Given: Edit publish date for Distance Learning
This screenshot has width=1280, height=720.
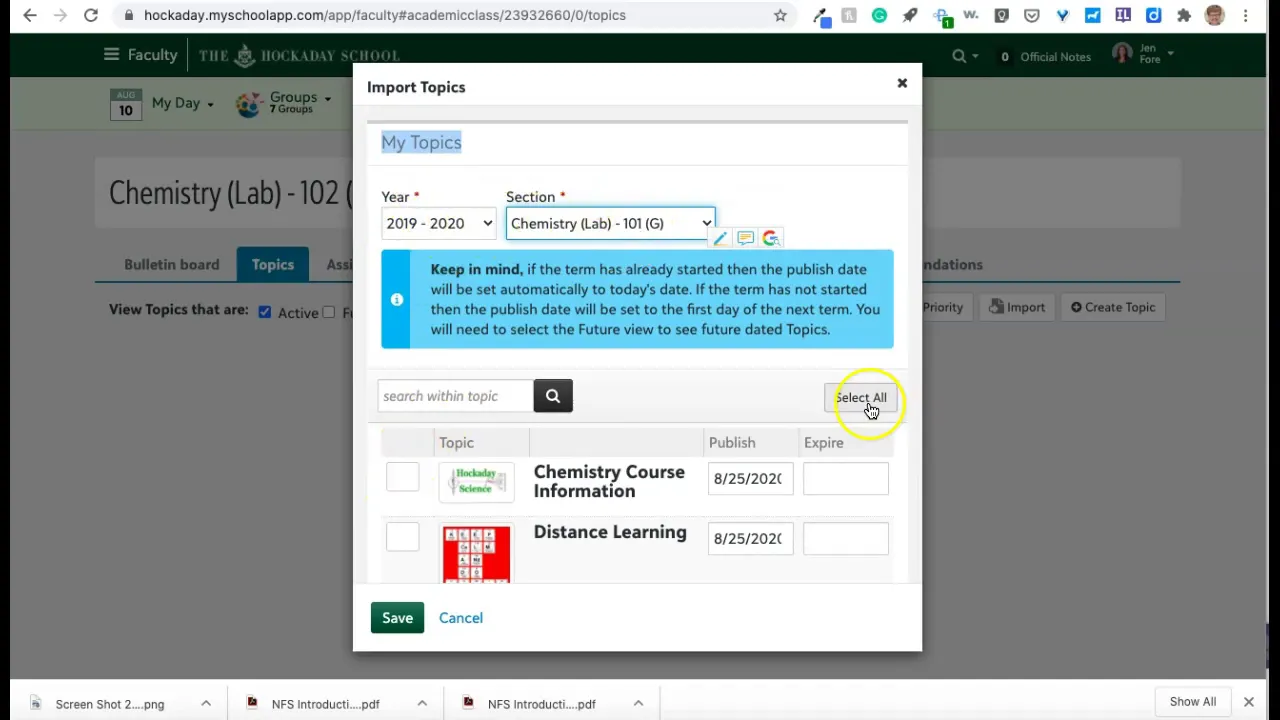Looking at the screenshot, I should 750,538.
